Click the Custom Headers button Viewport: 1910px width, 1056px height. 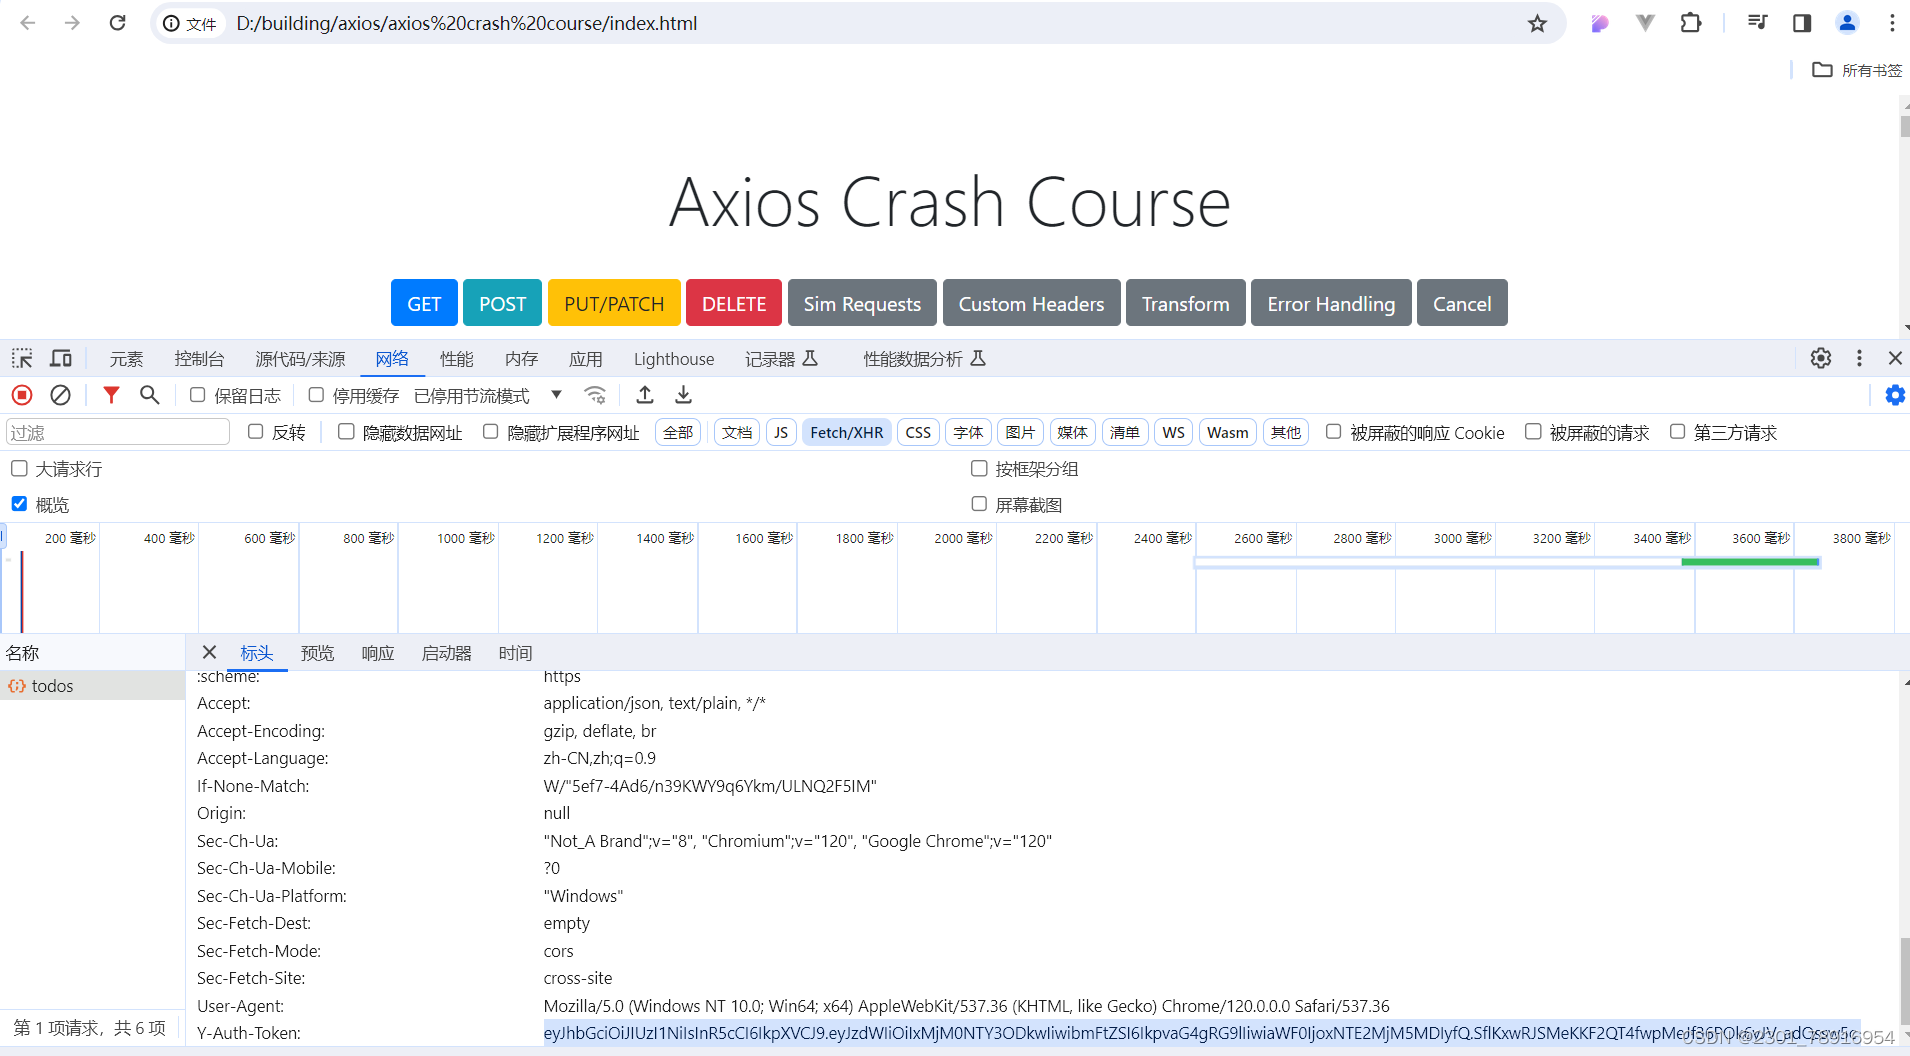coord(1031,303)
